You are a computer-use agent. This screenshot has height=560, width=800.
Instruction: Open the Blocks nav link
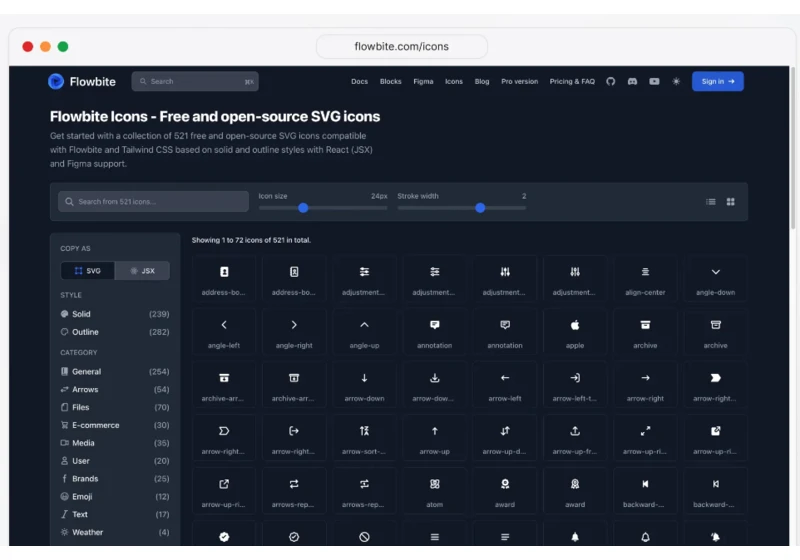[390, 82]
